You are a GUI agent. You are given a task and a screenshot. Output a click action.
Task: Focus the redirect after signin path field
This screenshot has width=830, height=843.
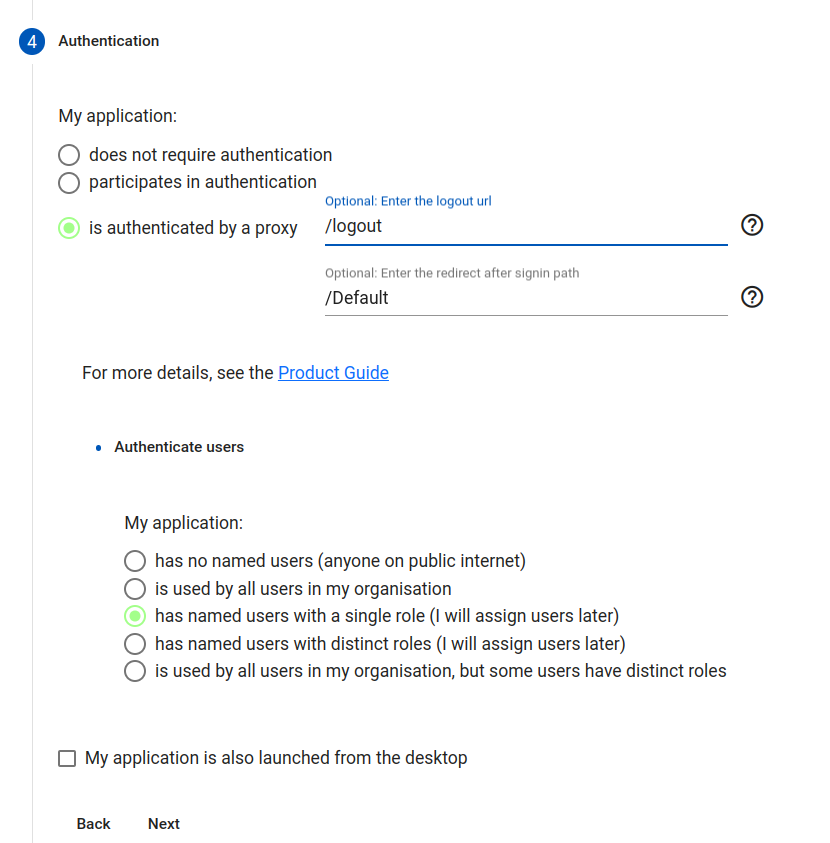526,298
